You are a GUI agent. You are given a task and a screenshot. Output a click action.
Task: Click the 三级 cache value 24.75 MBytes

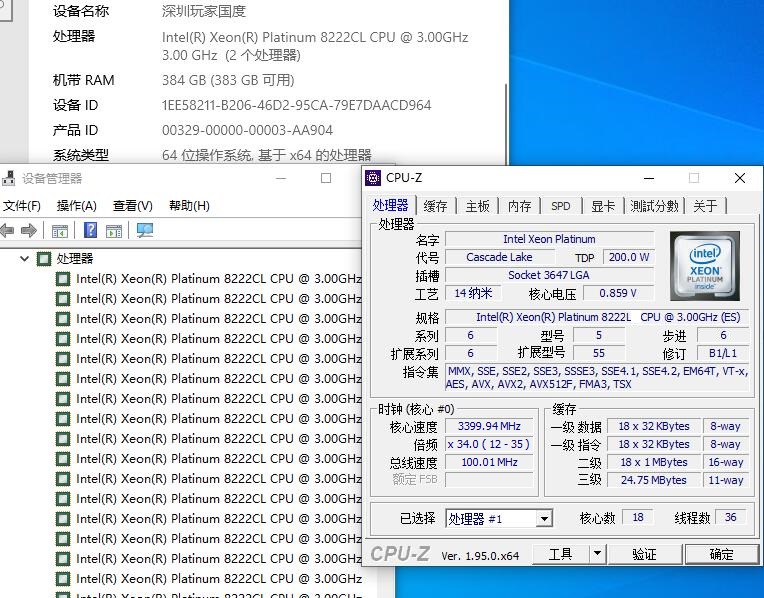click(x=653, y=480)
